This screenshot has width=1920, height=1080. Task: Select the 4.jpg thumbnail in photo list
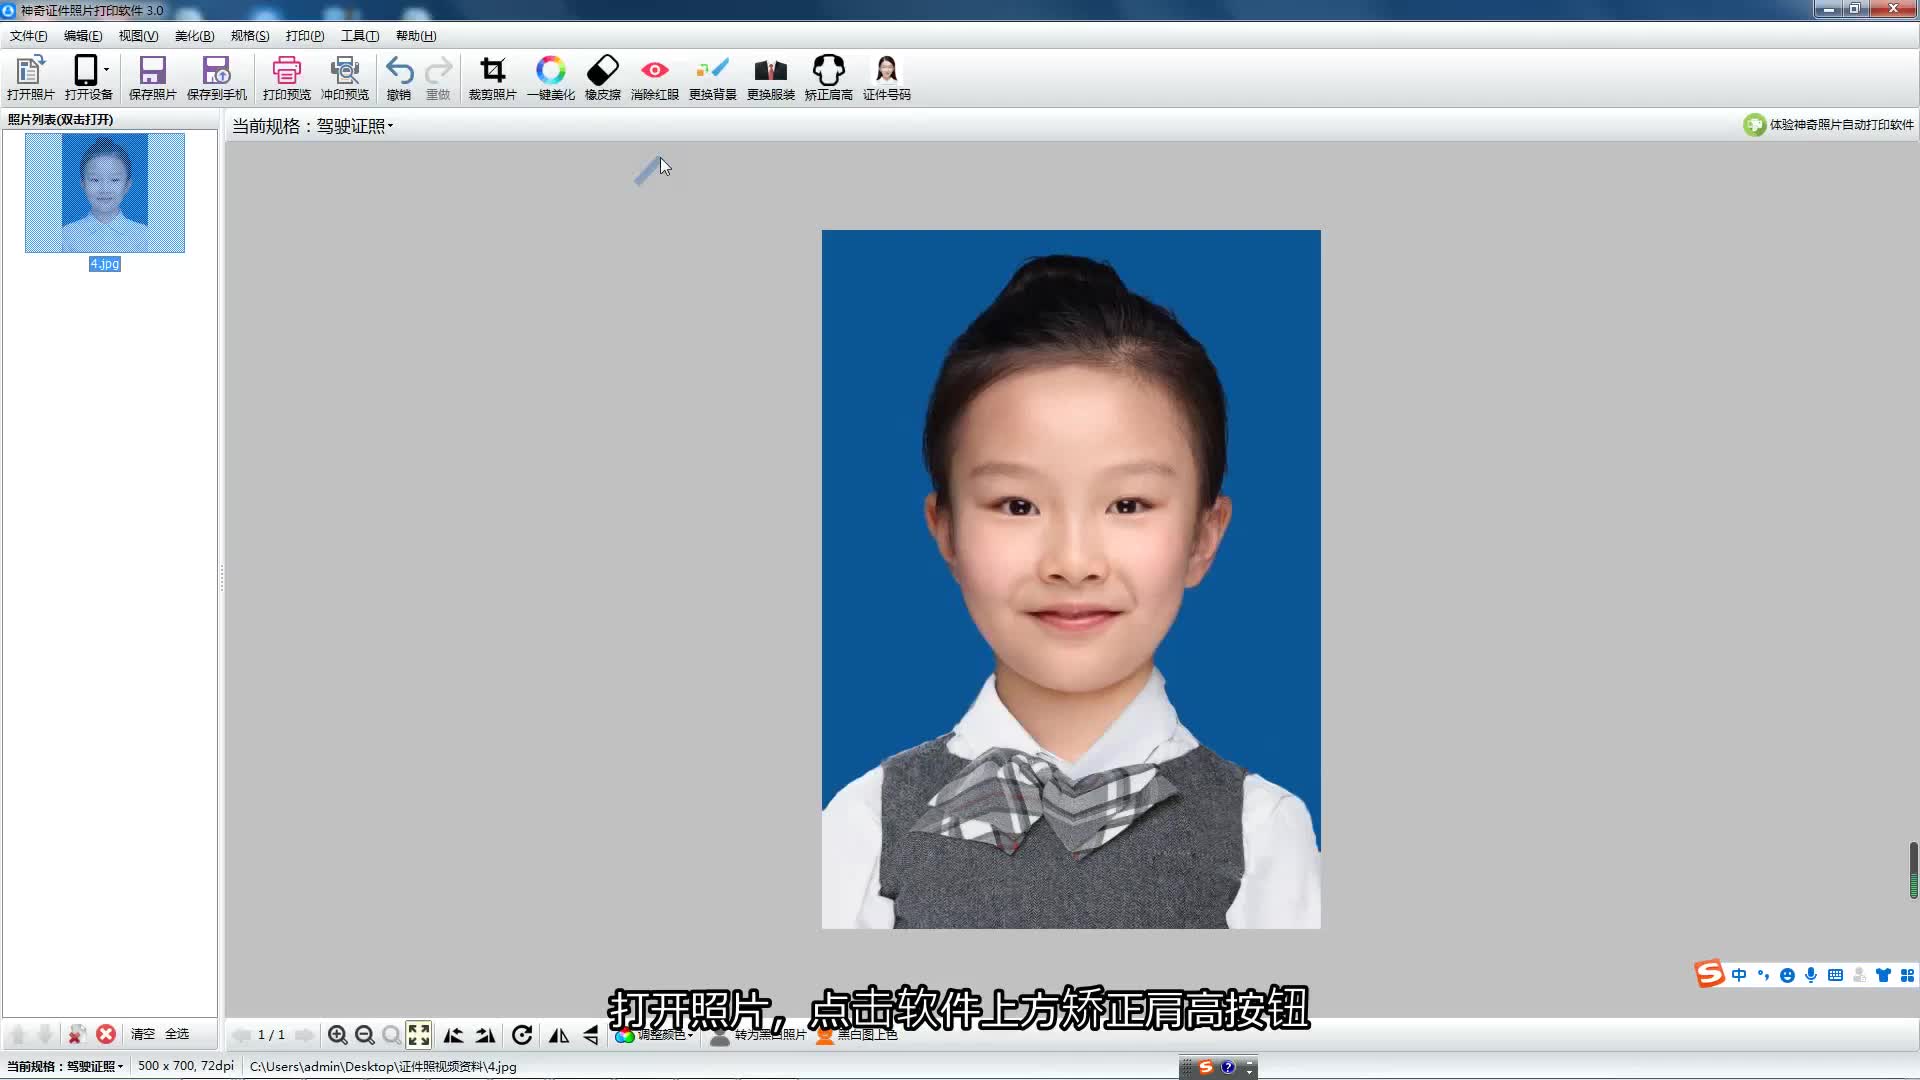click(x=105, y=193)
